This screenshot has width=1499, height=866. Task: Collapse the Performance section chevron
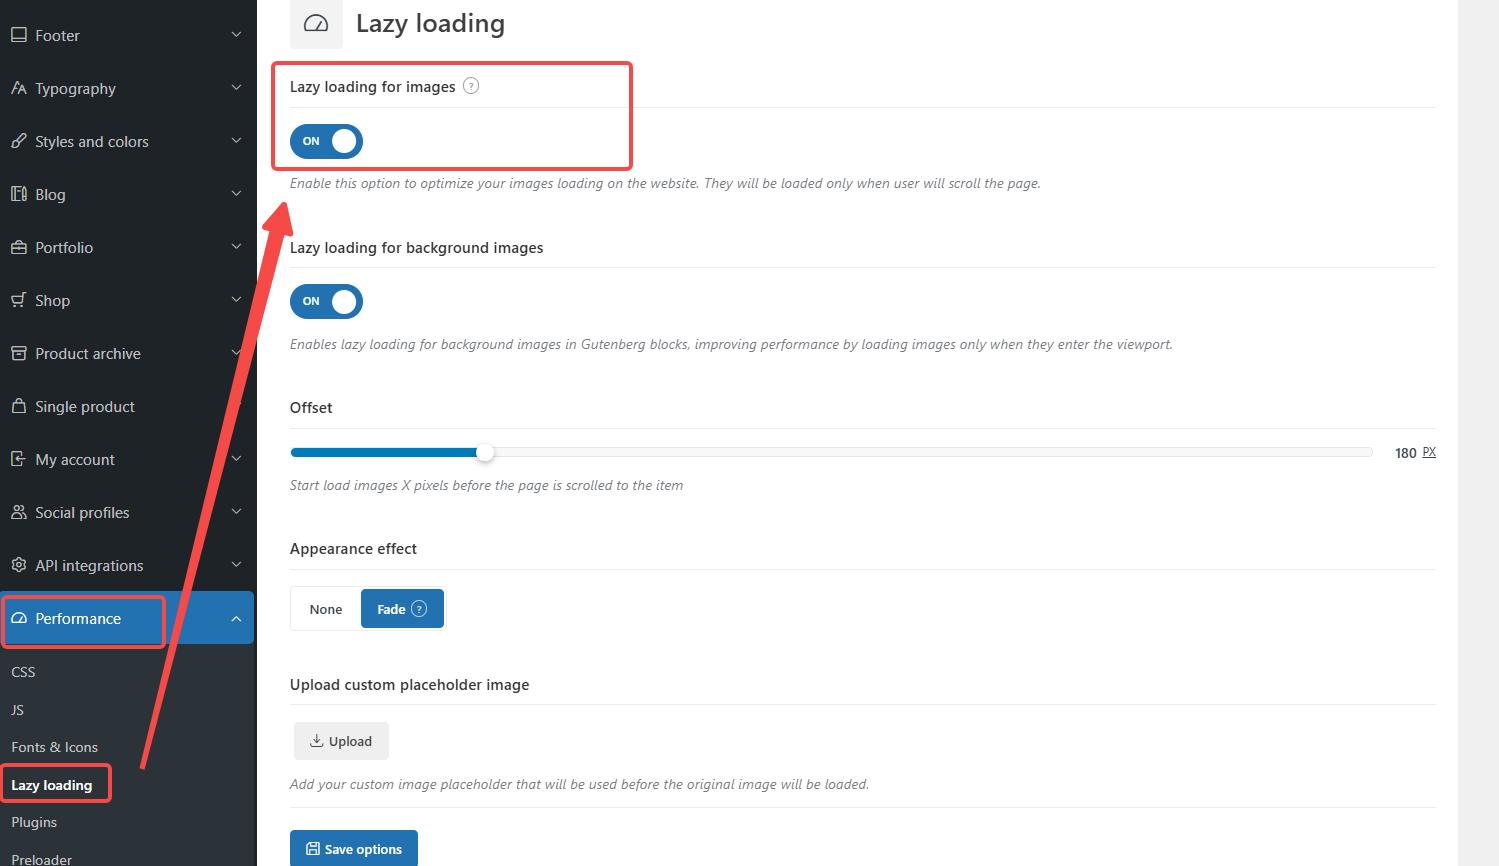point(236,619)
